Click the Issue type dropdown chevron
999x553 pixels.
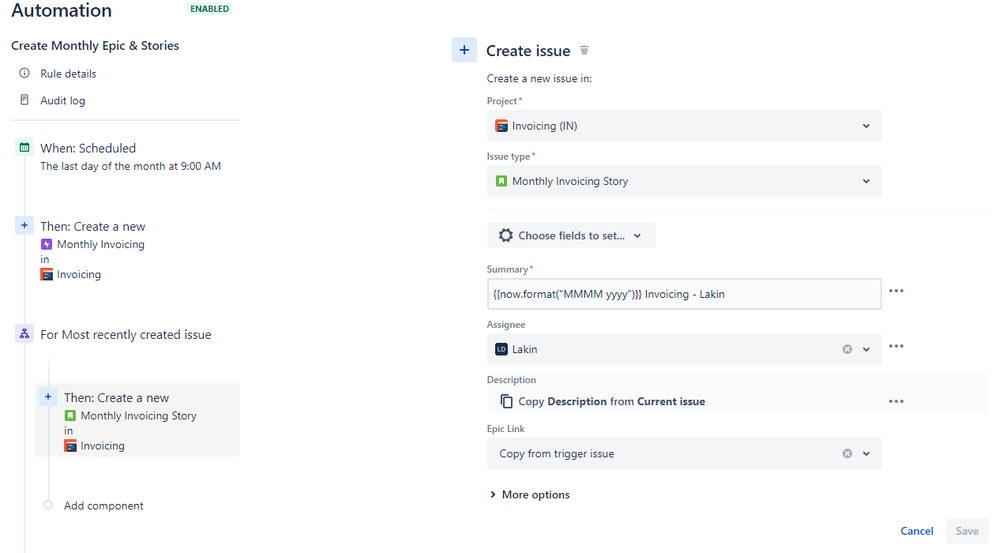pos(866,182)
